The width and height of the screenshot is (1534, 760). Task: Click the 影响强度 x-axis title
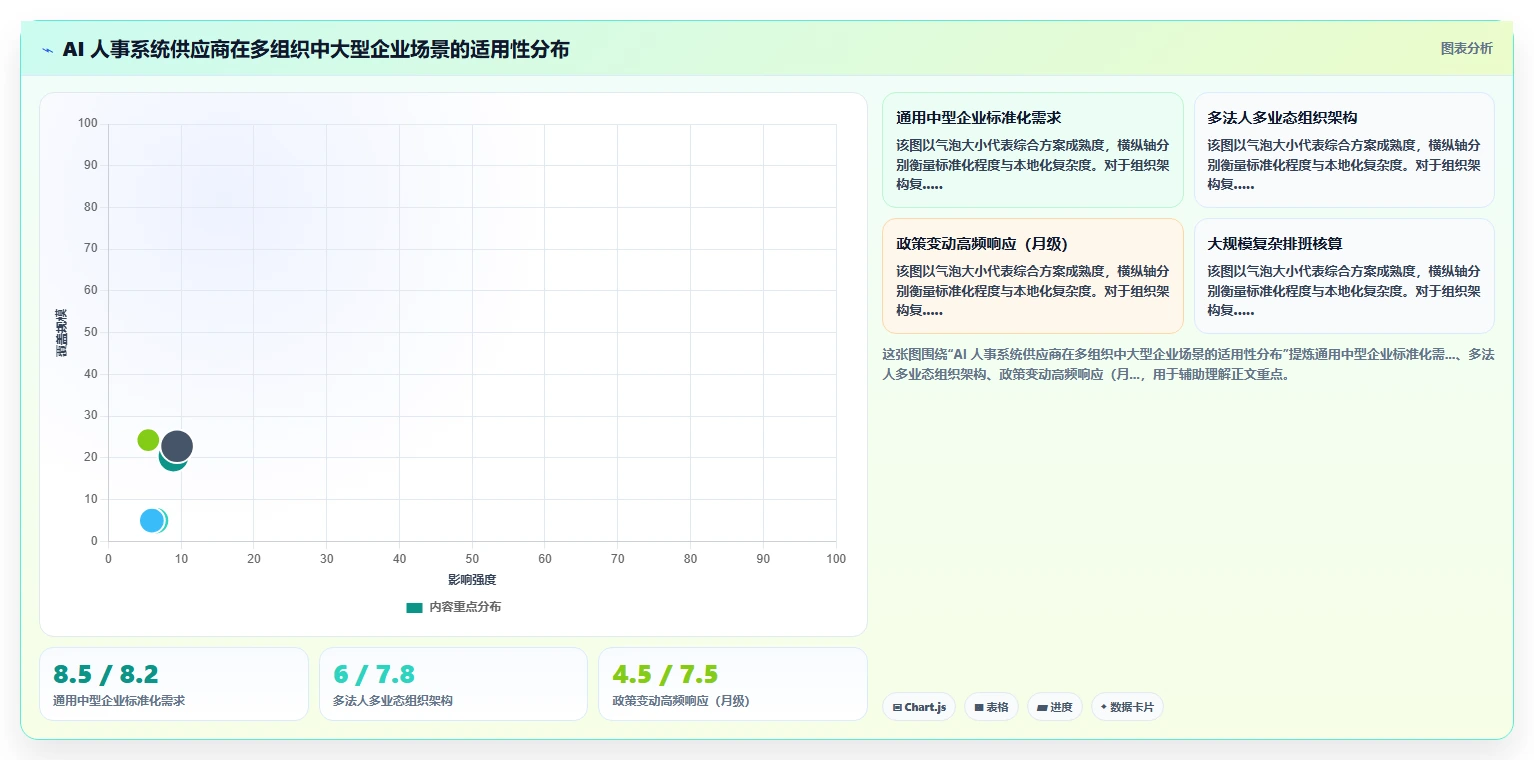pos(472,580)
